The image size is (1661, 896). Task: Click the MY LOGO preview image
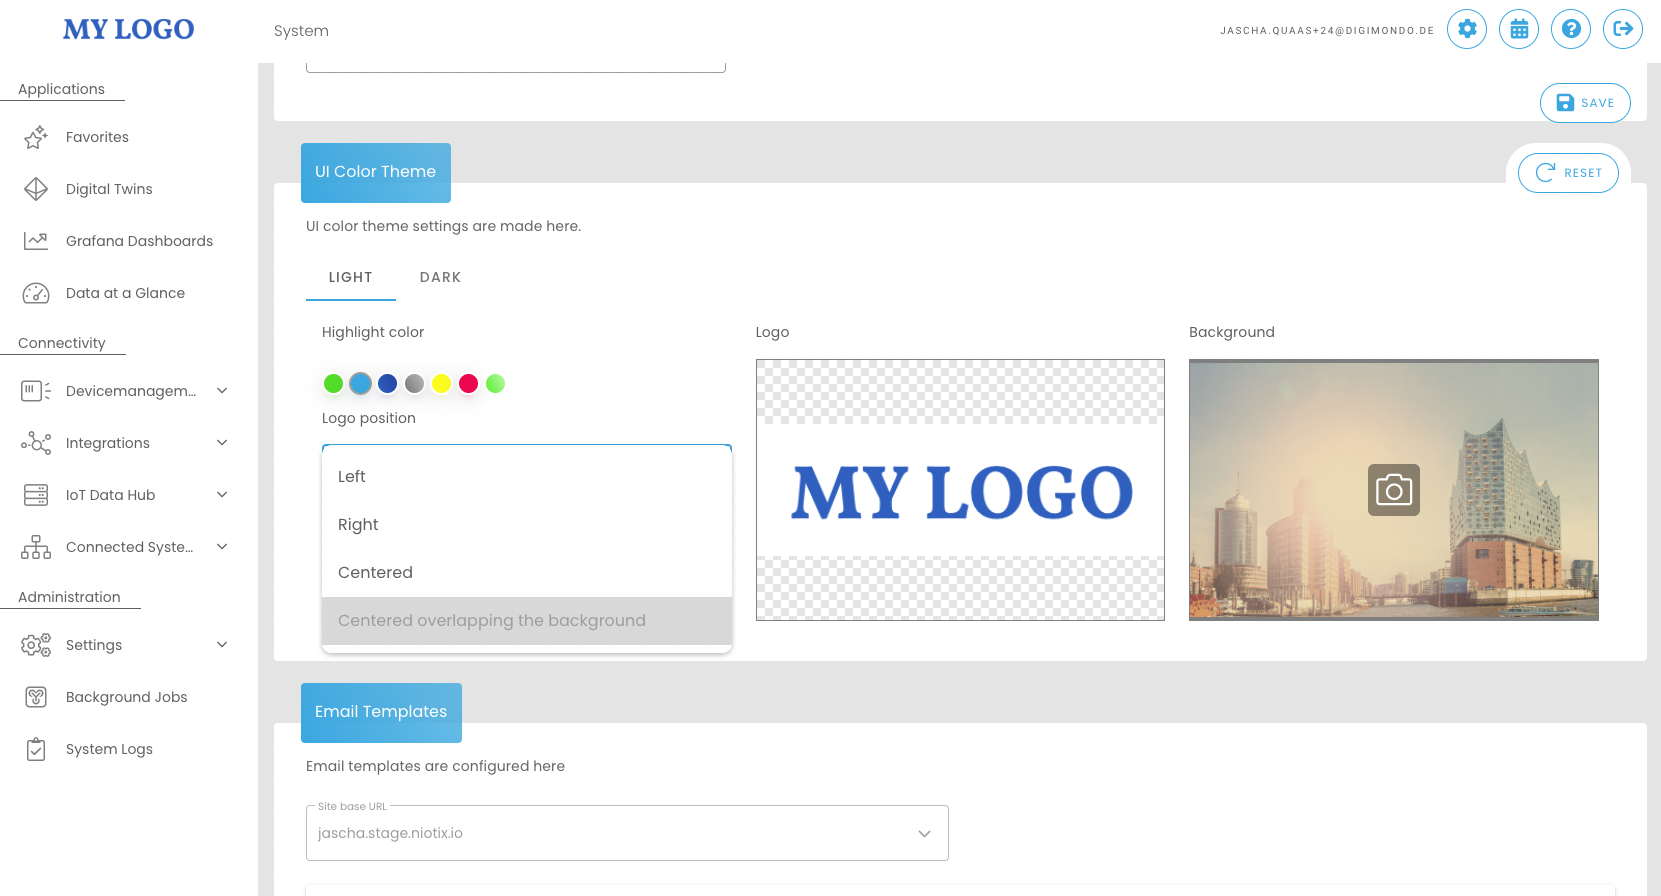tap(960, 490)
